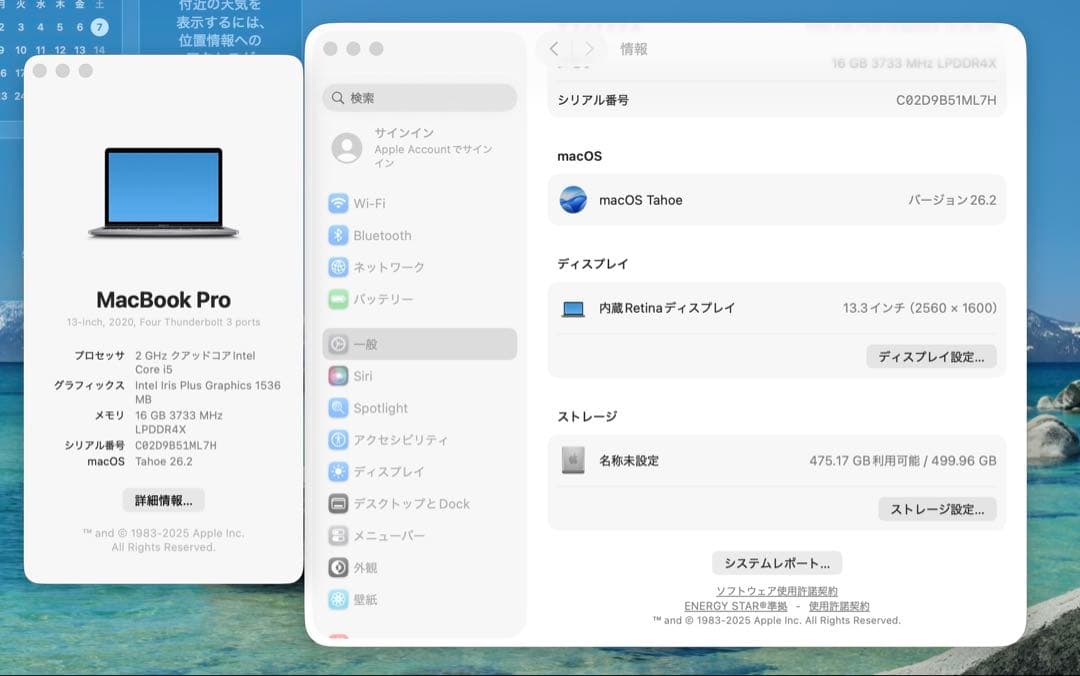Click 詳細情報 in the MacBook Pro window
This screenshot has width=1080, height=676.
coord(162,500)
